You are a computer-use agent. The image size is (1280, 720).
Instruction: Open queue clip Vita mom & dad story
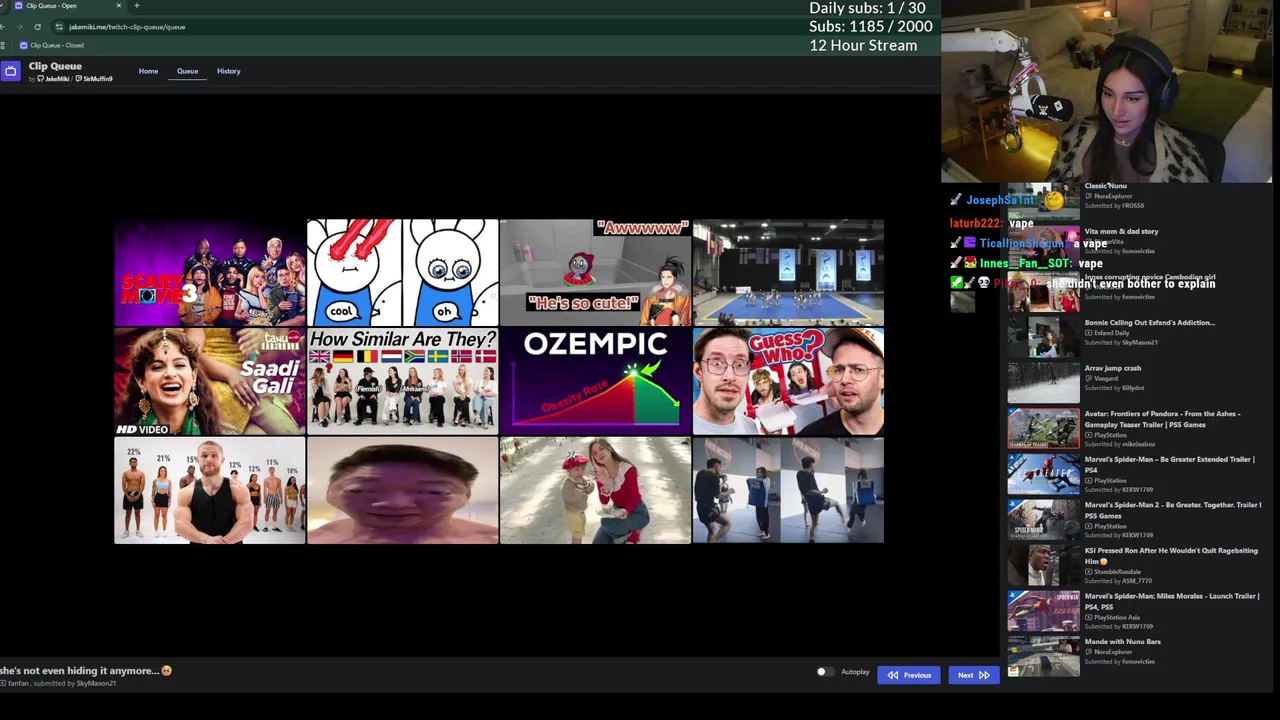(1121, 231)
